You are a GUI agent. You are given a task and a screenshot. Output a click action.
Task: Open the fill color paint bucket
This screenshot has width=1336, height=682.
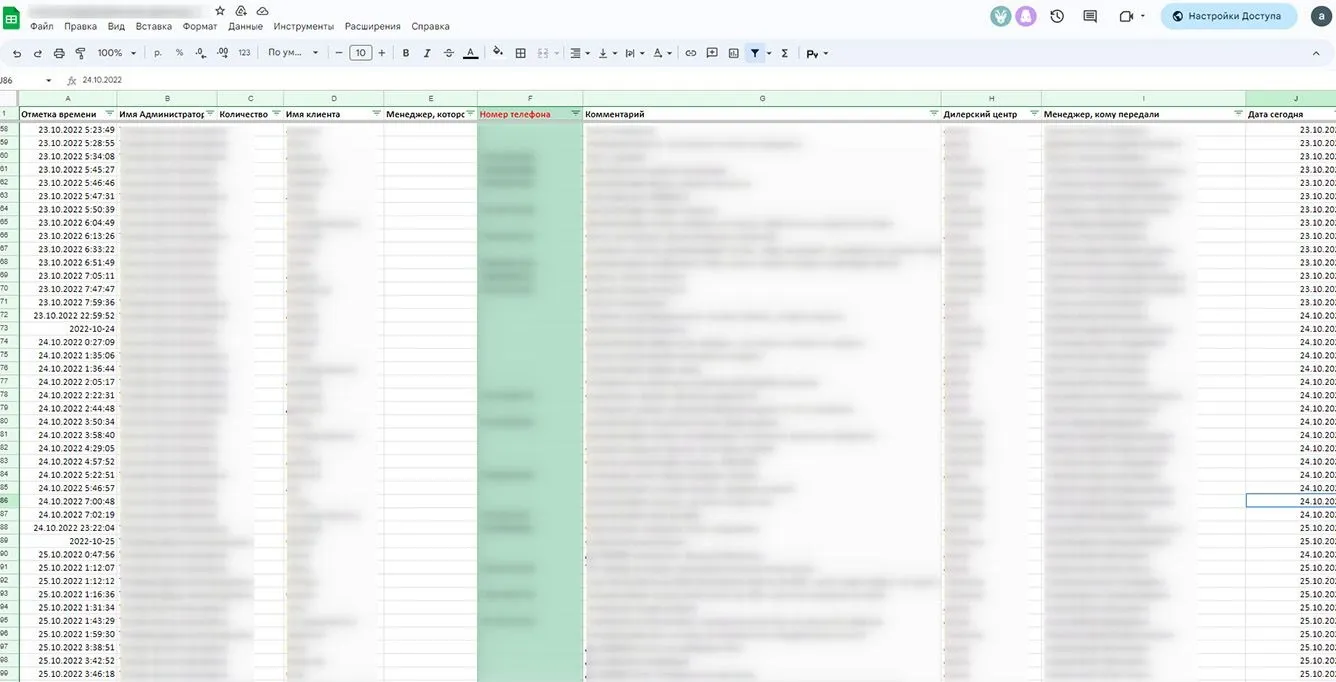(x=497, y=53)
